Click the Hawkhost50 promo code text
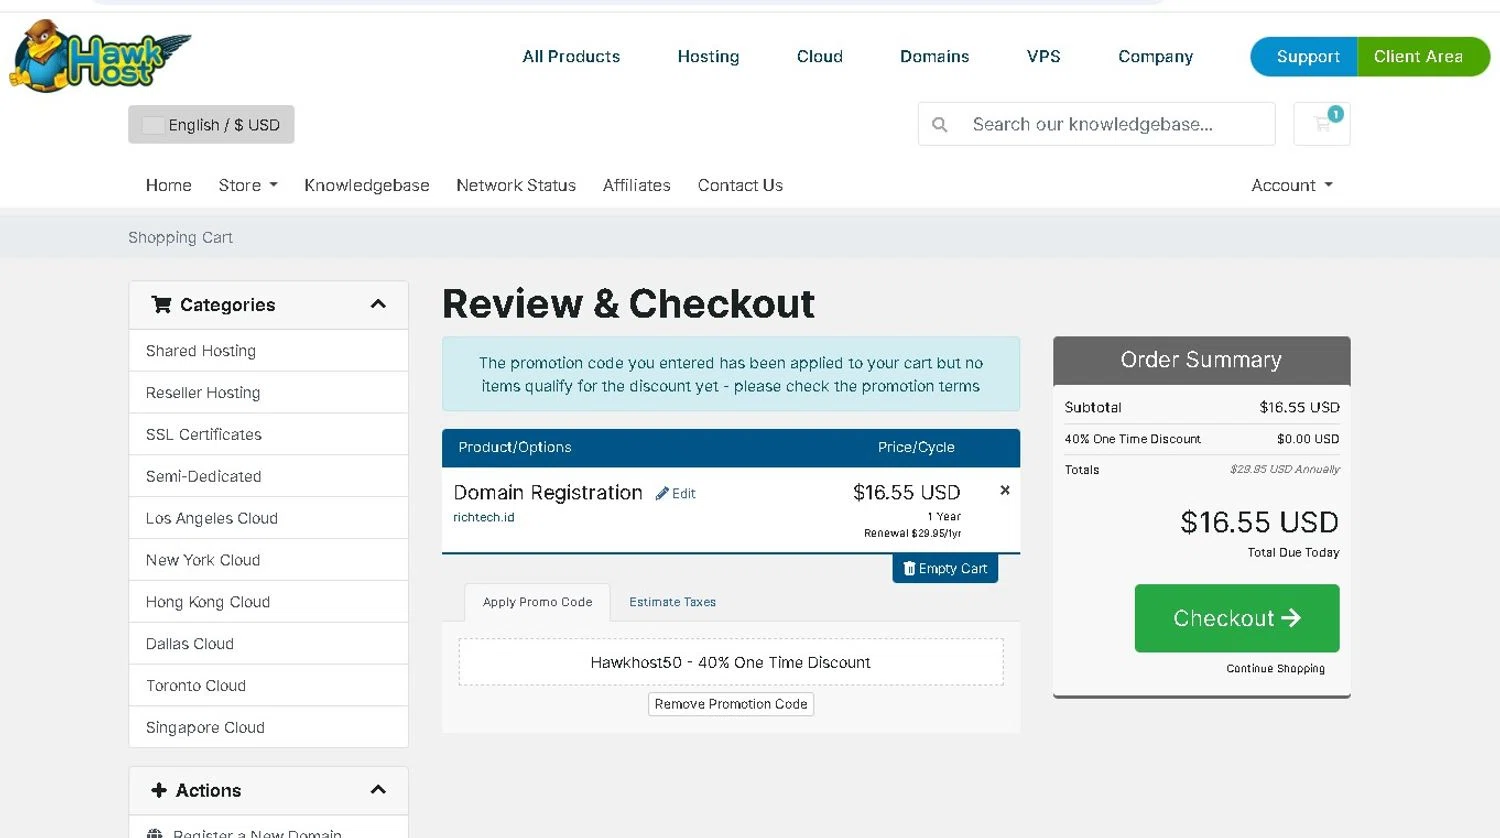This screenshot has width=1500, height=838. pos(730,662)
